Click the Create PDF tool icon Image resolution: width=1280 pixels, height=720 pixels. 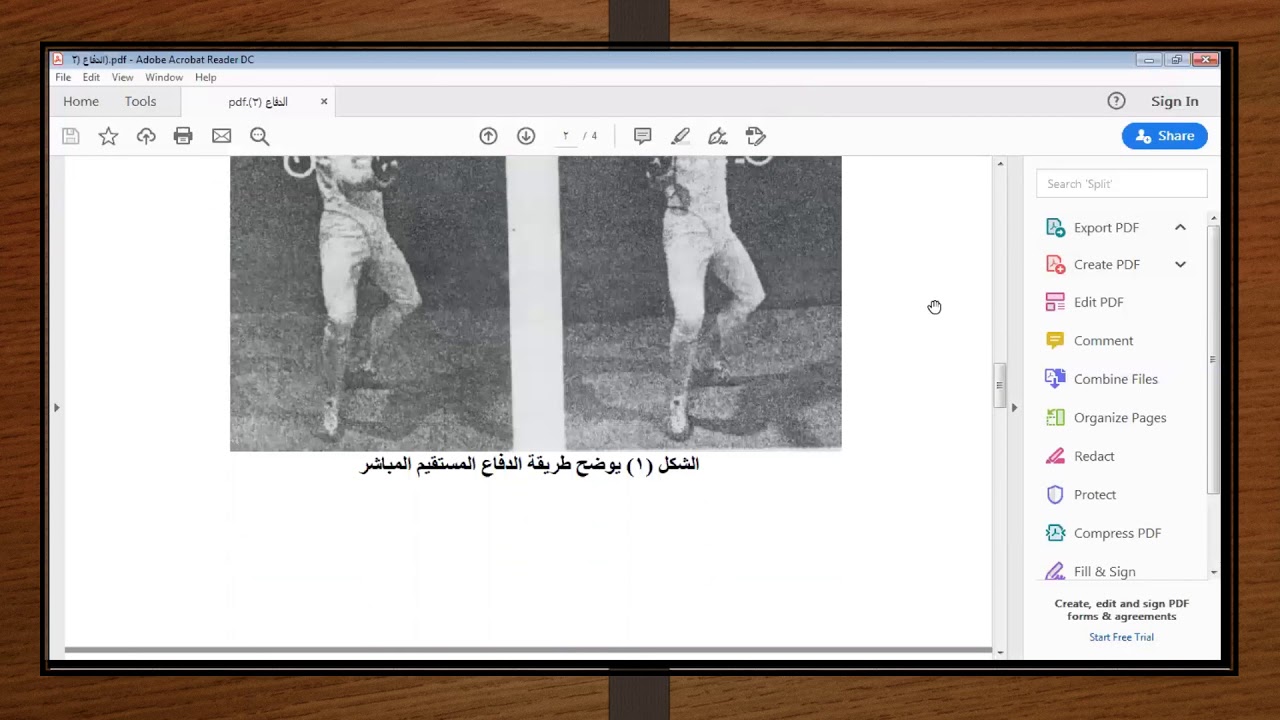(1055, 264)
